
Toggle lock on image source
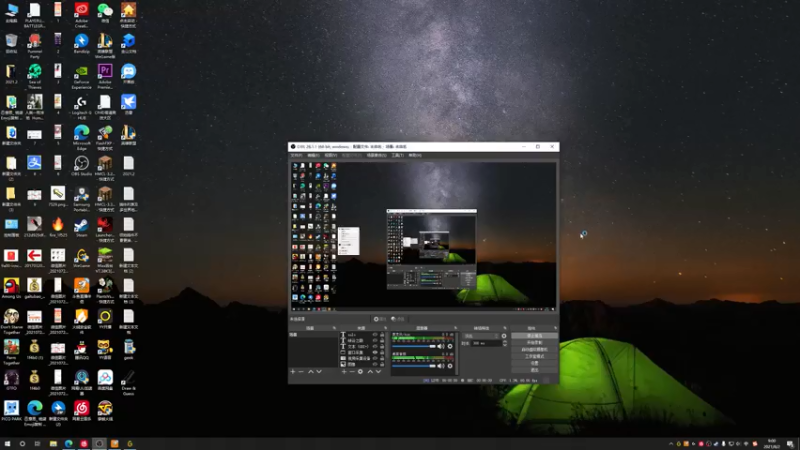[382, 364]
